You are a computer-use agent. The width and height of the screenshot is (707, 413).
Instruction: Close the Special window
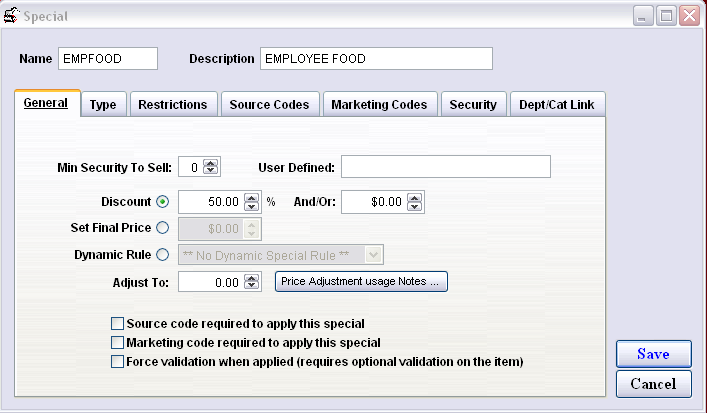[x=690, y=16]
